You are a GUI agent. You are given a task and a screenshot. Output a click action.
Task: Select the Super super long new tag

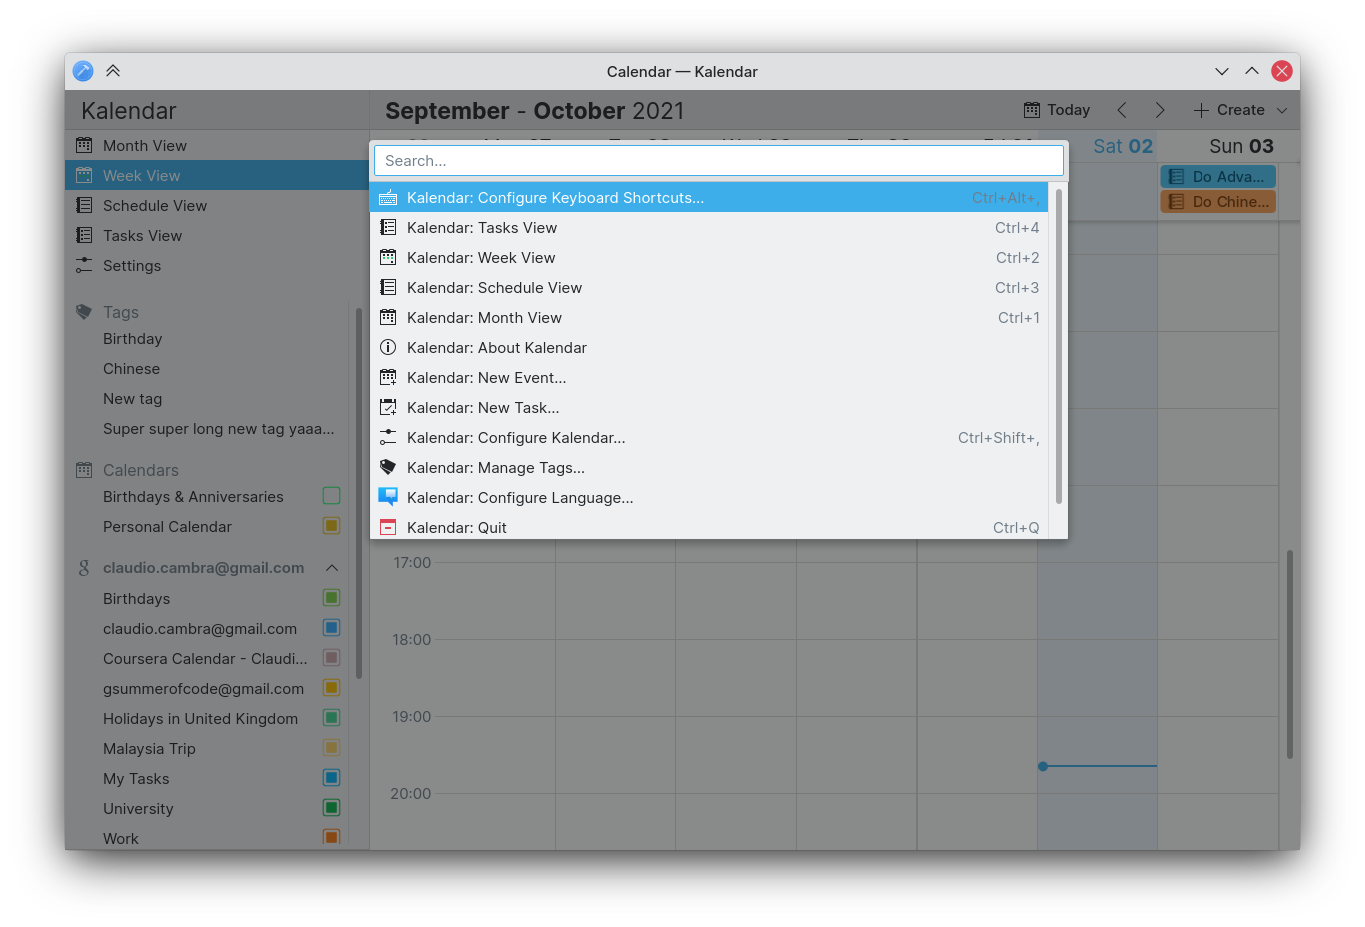(x=219, y=429)
